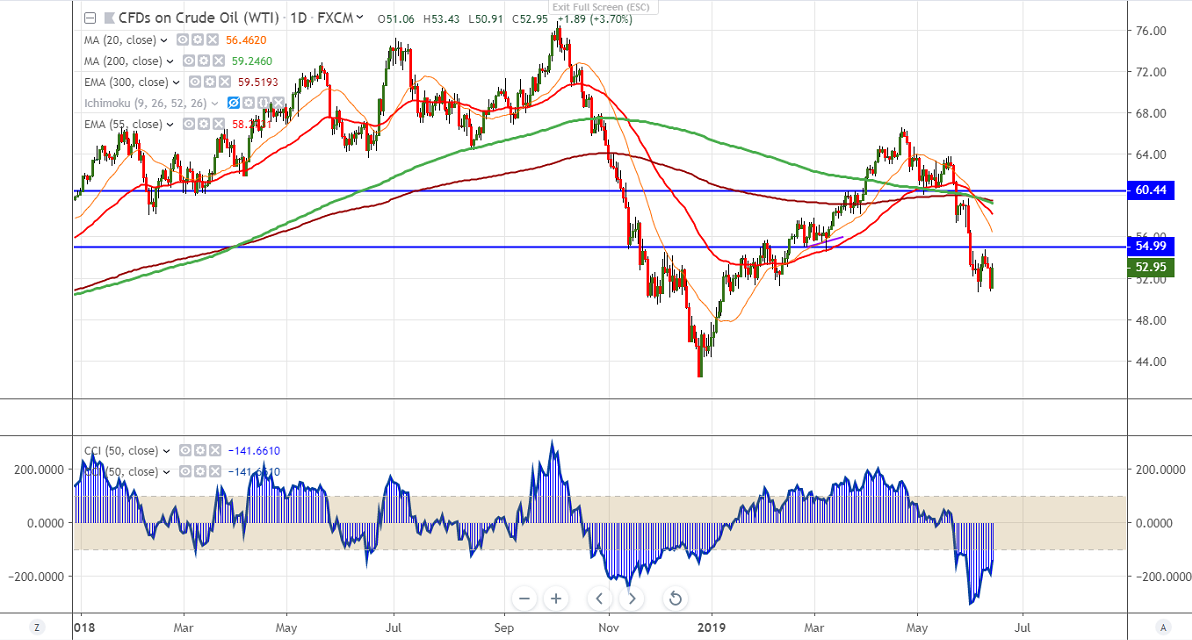This screenshot has width=1192, height=640.
Task: Click the timezone Z button
Action: (36, 628)
